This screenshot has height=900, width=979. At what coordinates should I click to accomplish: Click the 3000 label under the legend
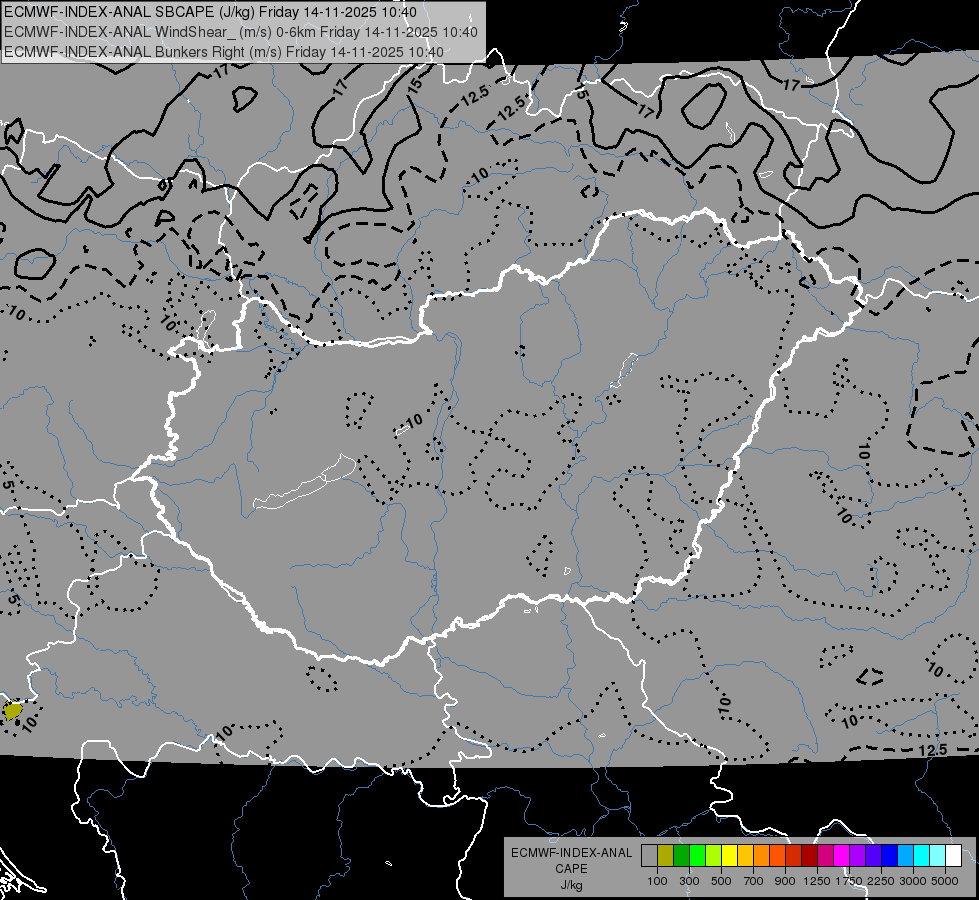click(x=913, y=881)
